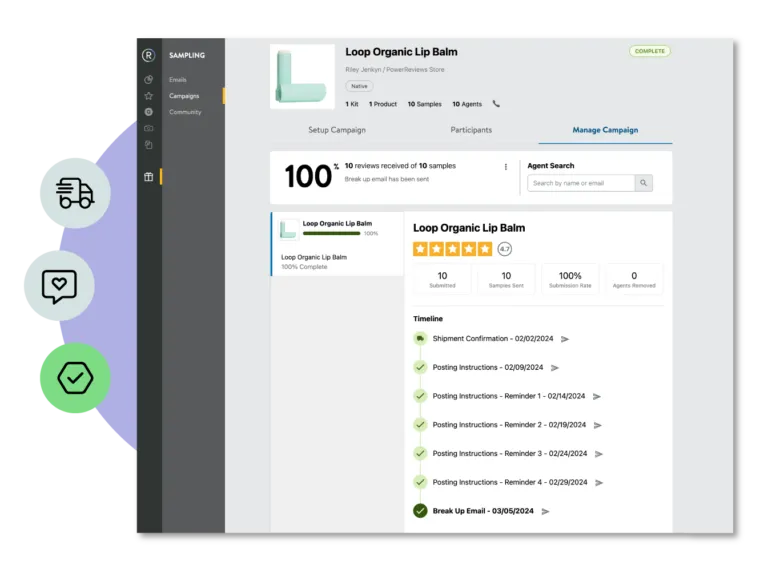Click send arrow next to Shipment Confirmation
Image resolution: width=768 pixels, height=573 pixels.
565,339
